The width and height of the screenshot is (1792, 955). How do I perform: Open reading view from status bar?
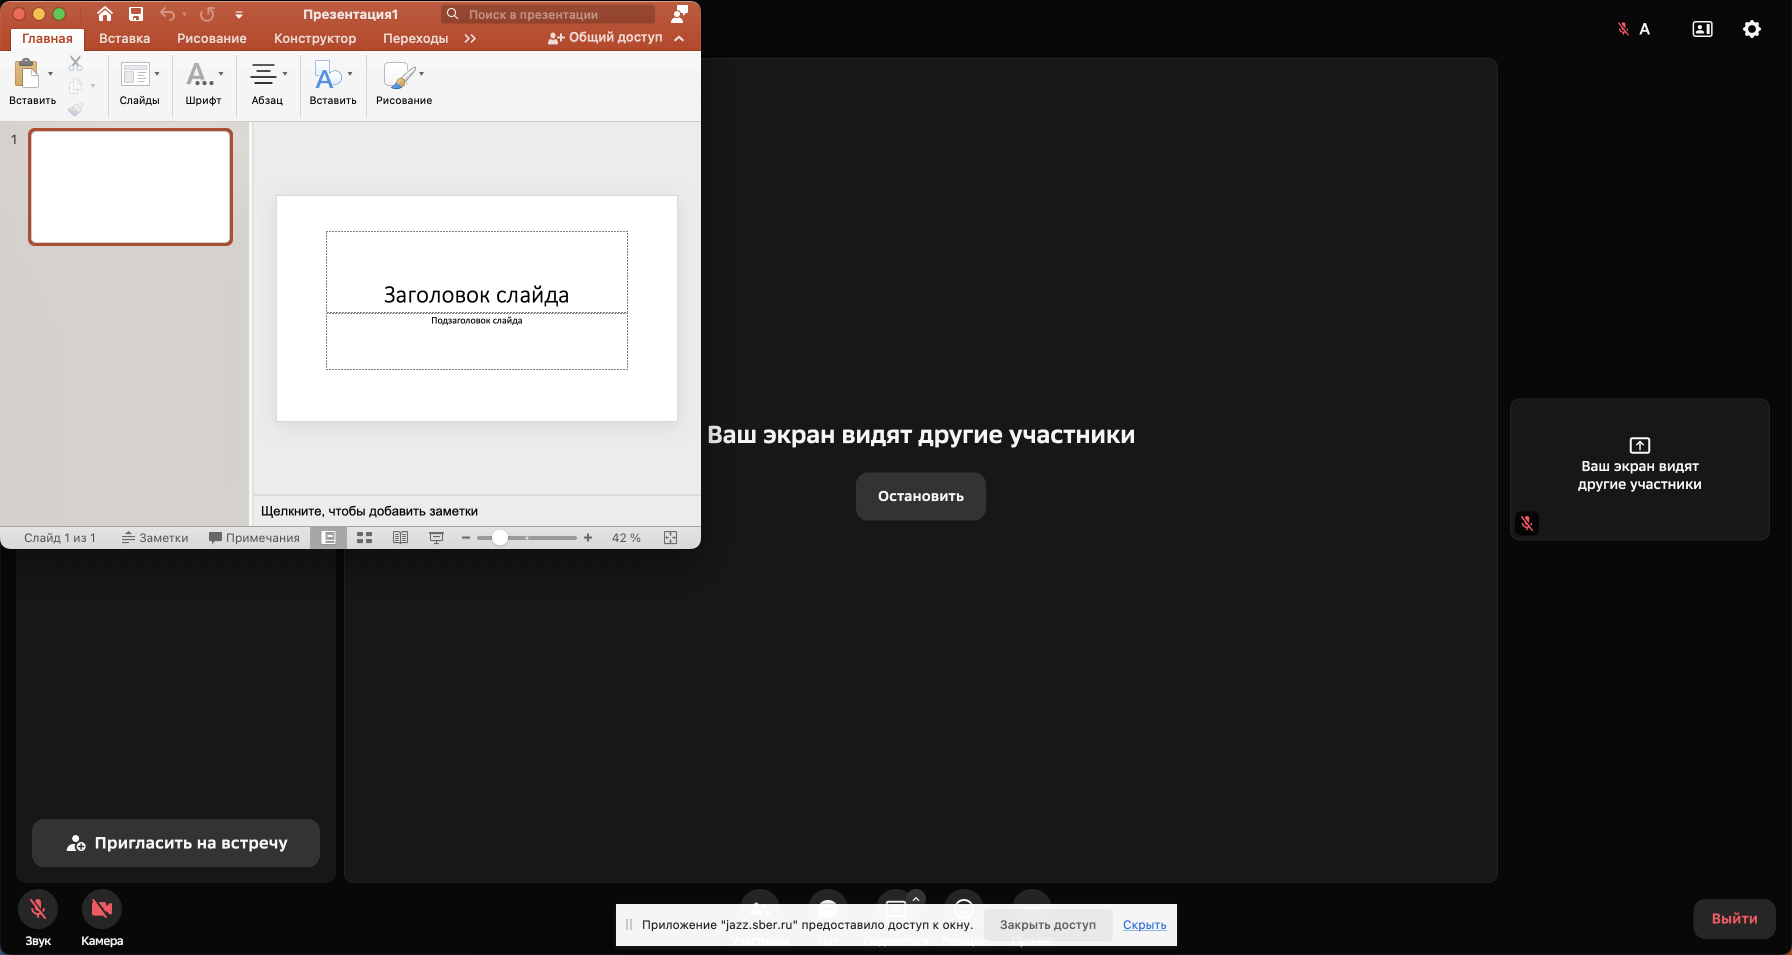(400, 538)
